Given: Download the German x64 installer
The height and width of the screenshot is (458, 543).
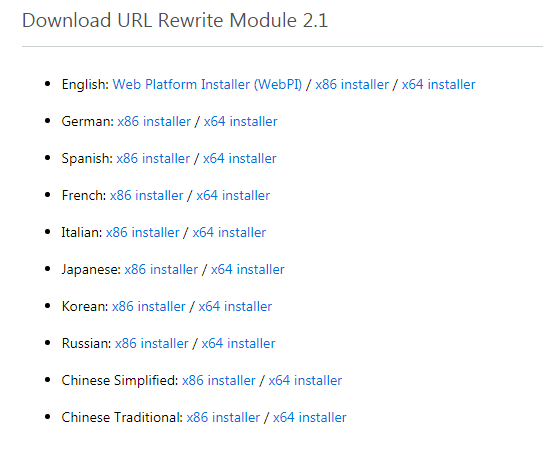Looking at the screenshot, I should pos(241,122).
